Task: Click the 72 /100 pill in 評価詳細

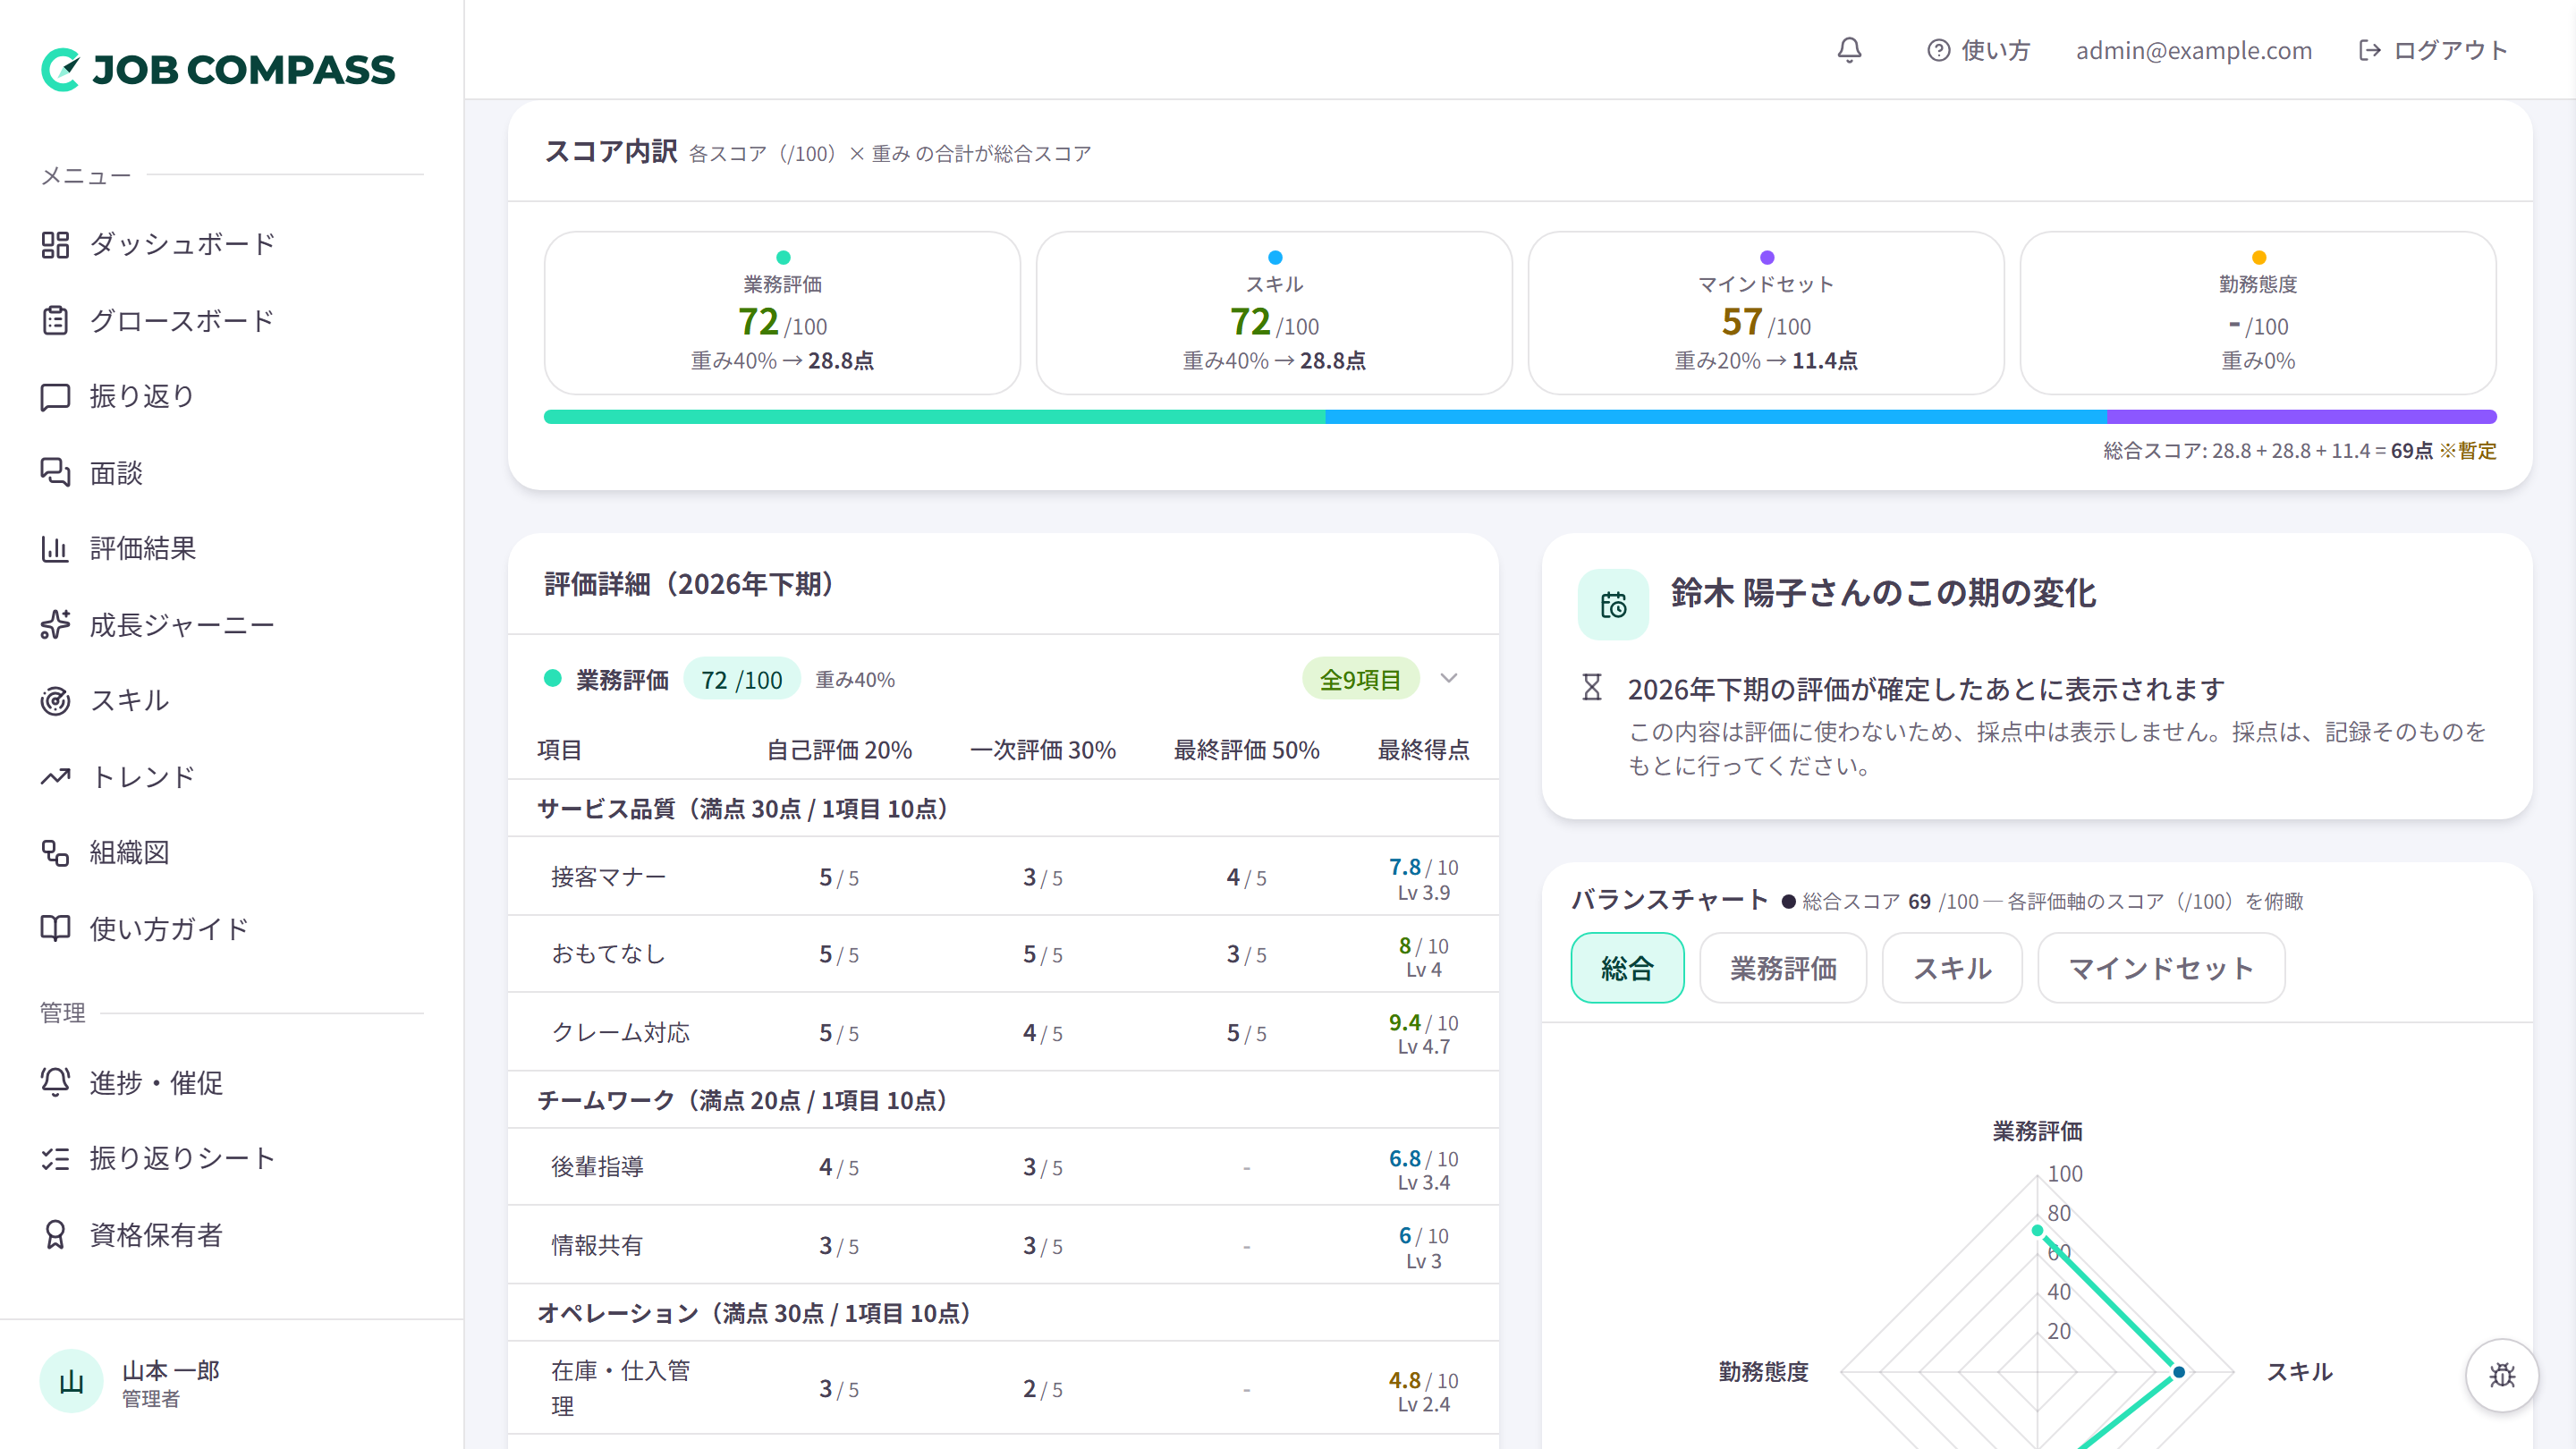Action: (x=742, y=680)
